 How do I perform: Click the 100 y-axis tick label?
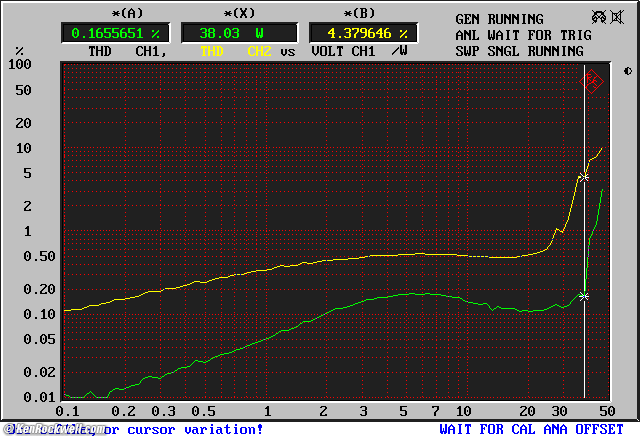[20, 64]
